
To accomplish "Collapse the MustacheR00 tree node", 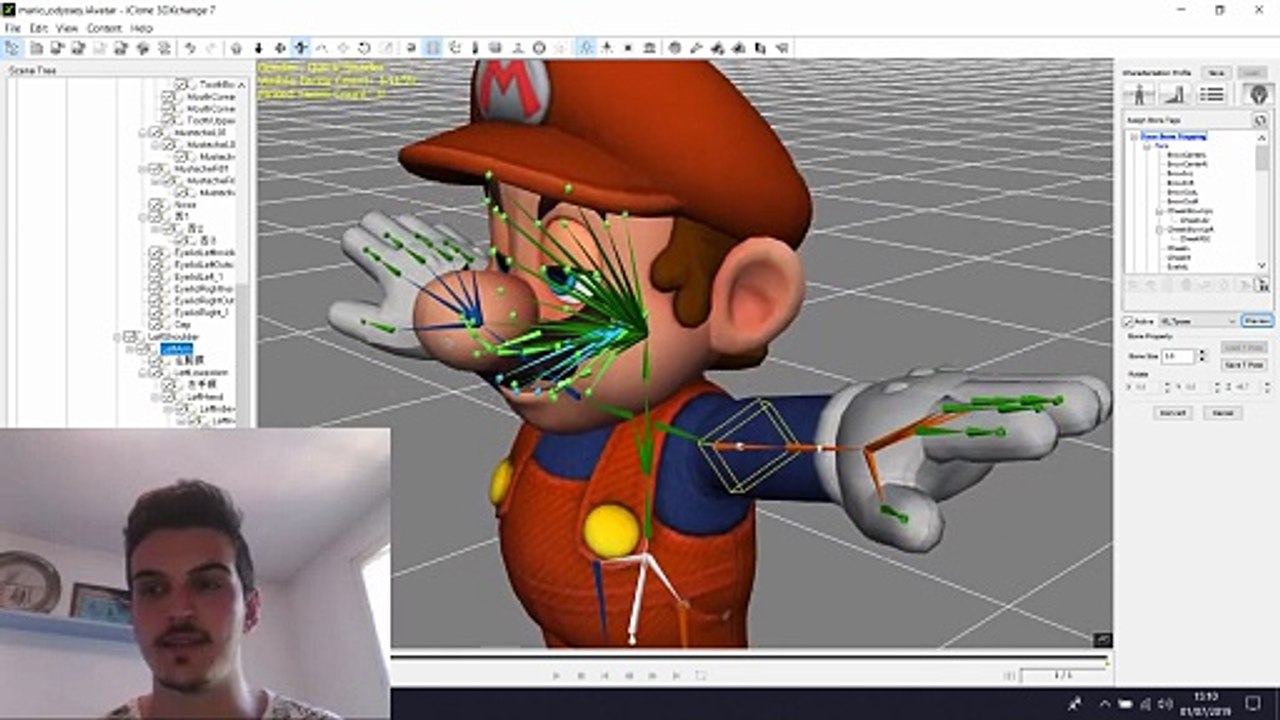I will 143,169.
